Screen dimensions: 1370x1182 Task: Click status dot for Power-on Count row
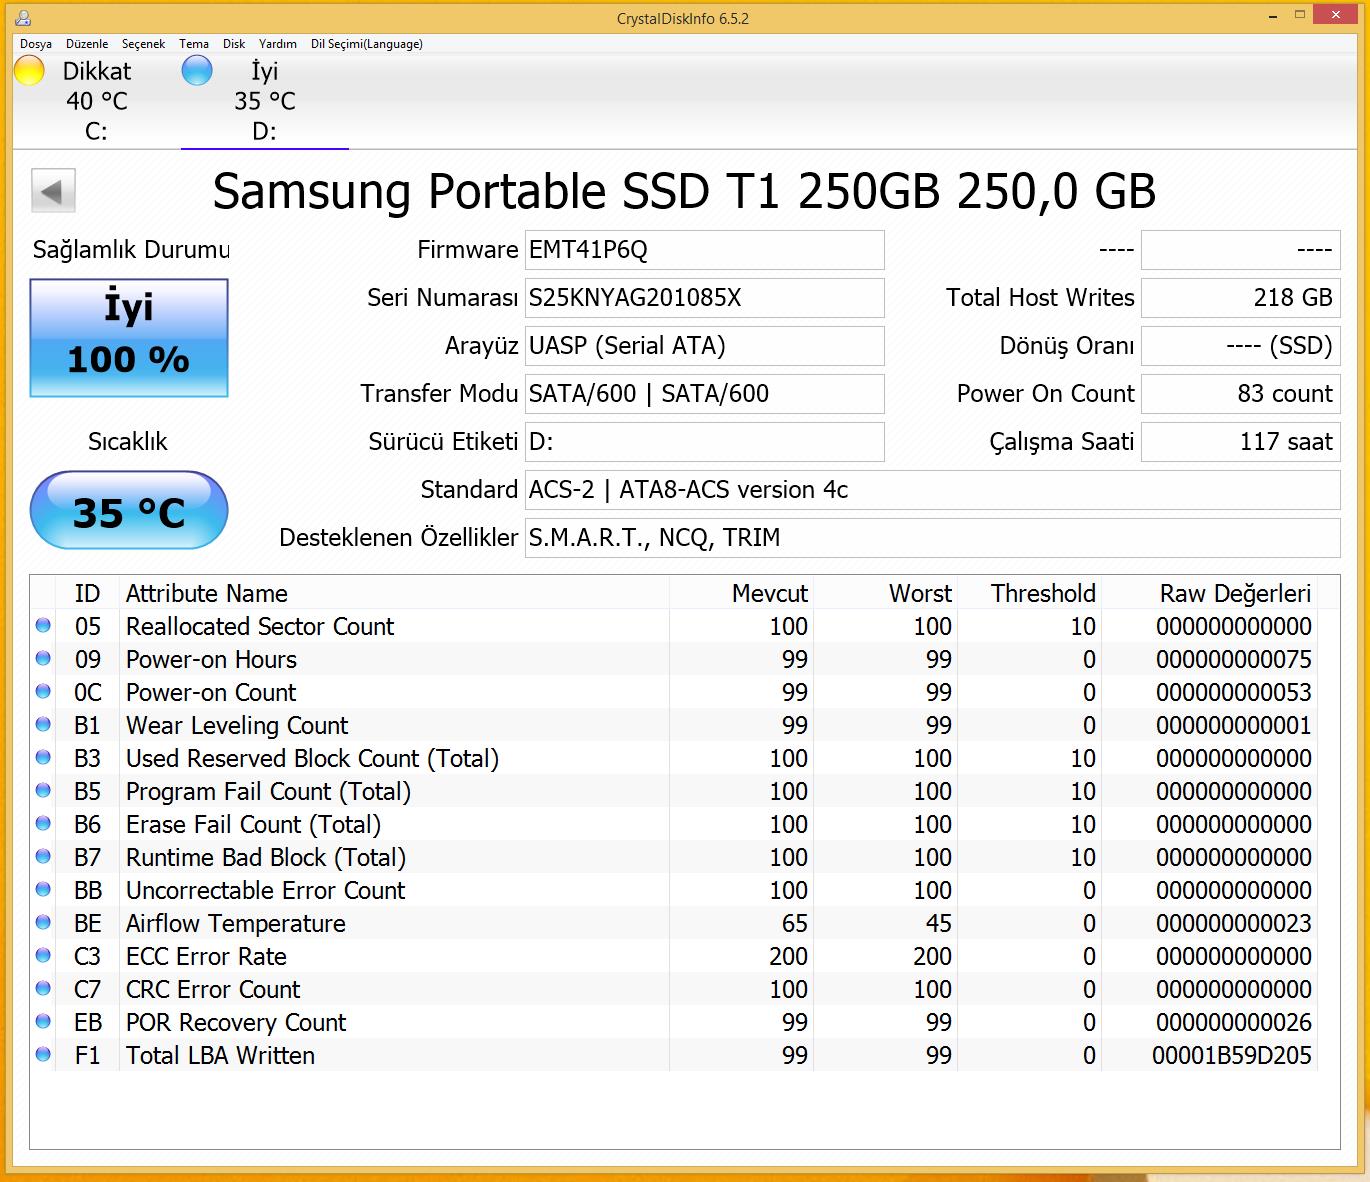coord(43,692)
